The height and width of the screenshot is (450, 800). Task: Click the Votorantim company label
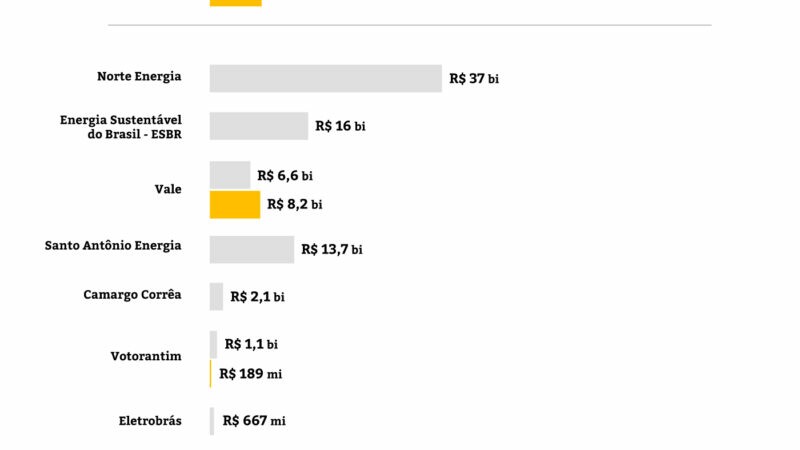[x=146, y=356]
